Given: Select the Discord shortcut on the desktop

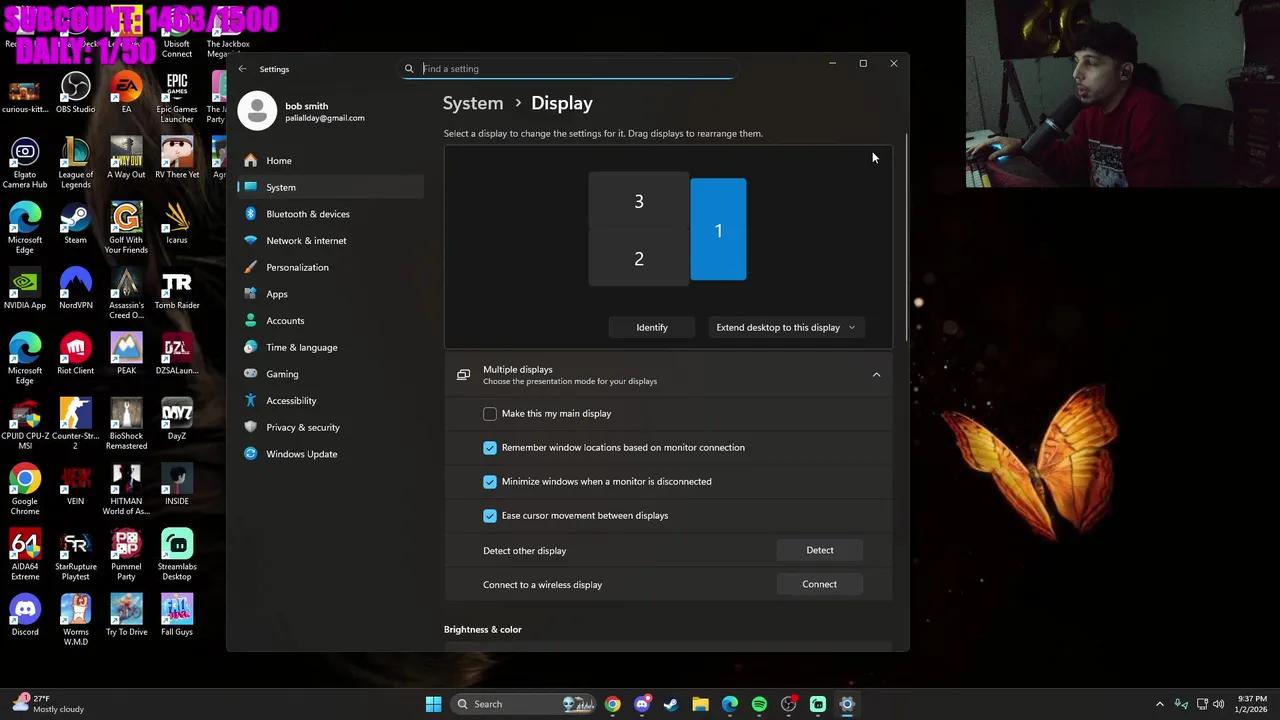Looking at the screenshot, I should tap(25, 615).
